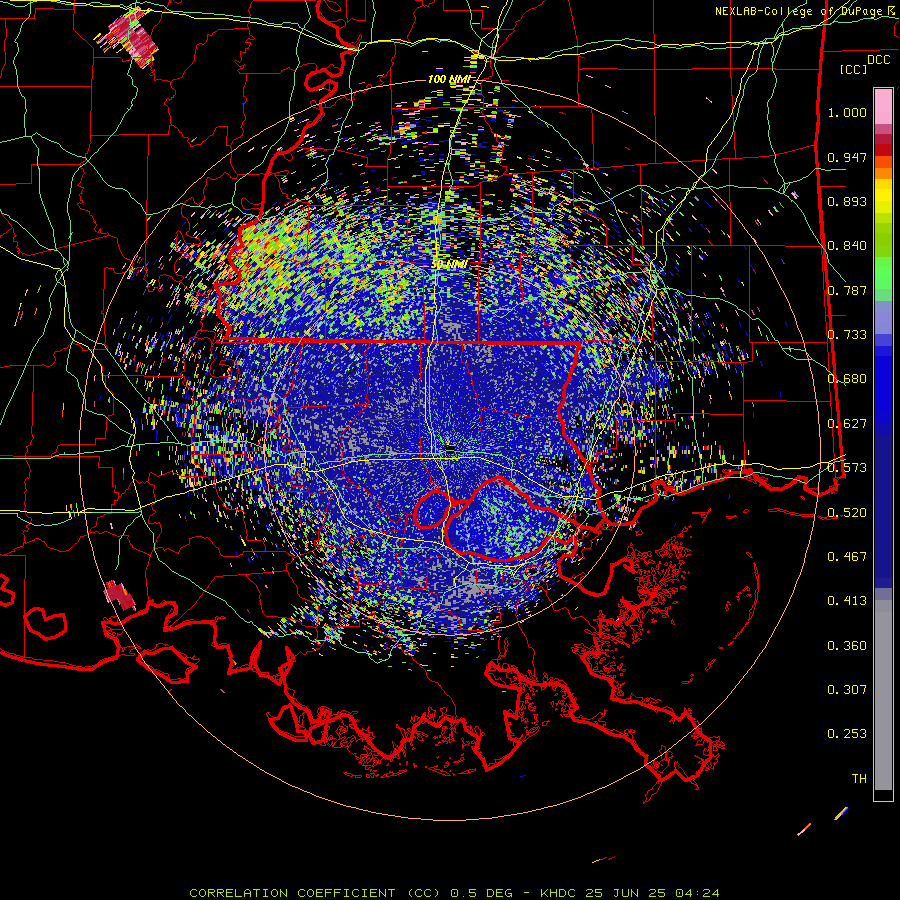The width and height of the screenshot is (900, 900).
Task: Select the 0.253 legend value
Action: coord(847,734)
